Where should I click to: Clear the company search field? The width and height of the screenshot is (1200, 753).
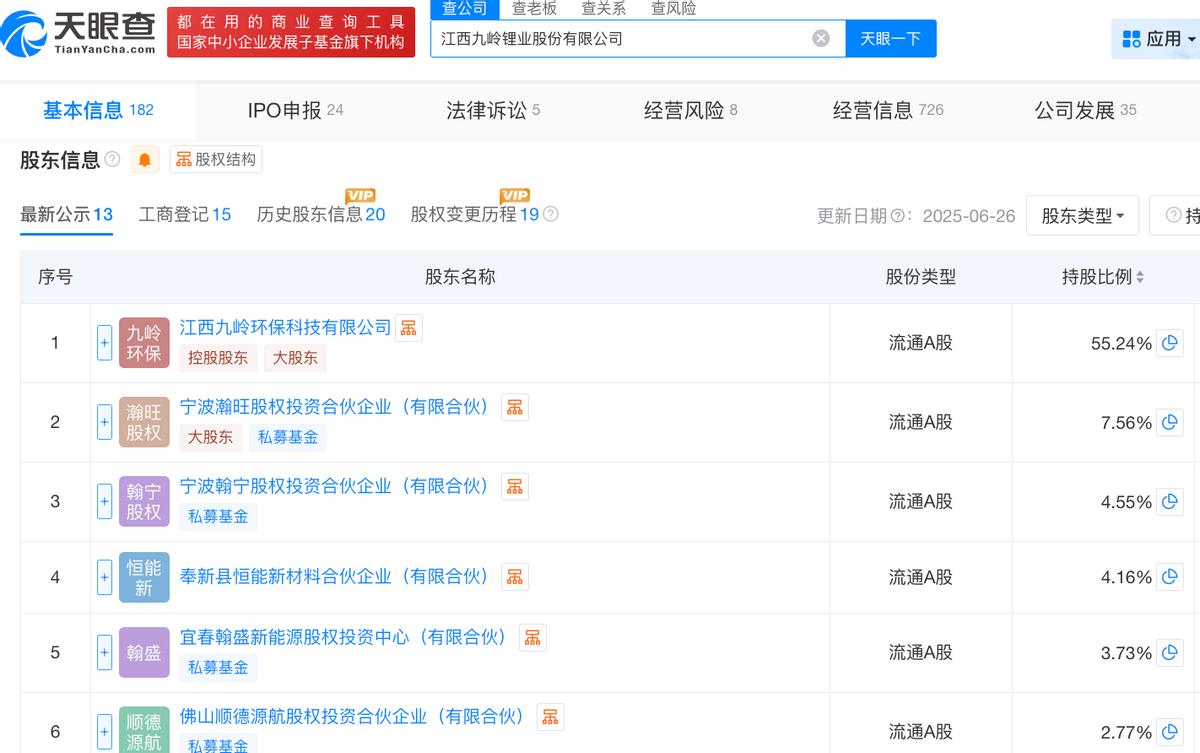coord(821,38)
